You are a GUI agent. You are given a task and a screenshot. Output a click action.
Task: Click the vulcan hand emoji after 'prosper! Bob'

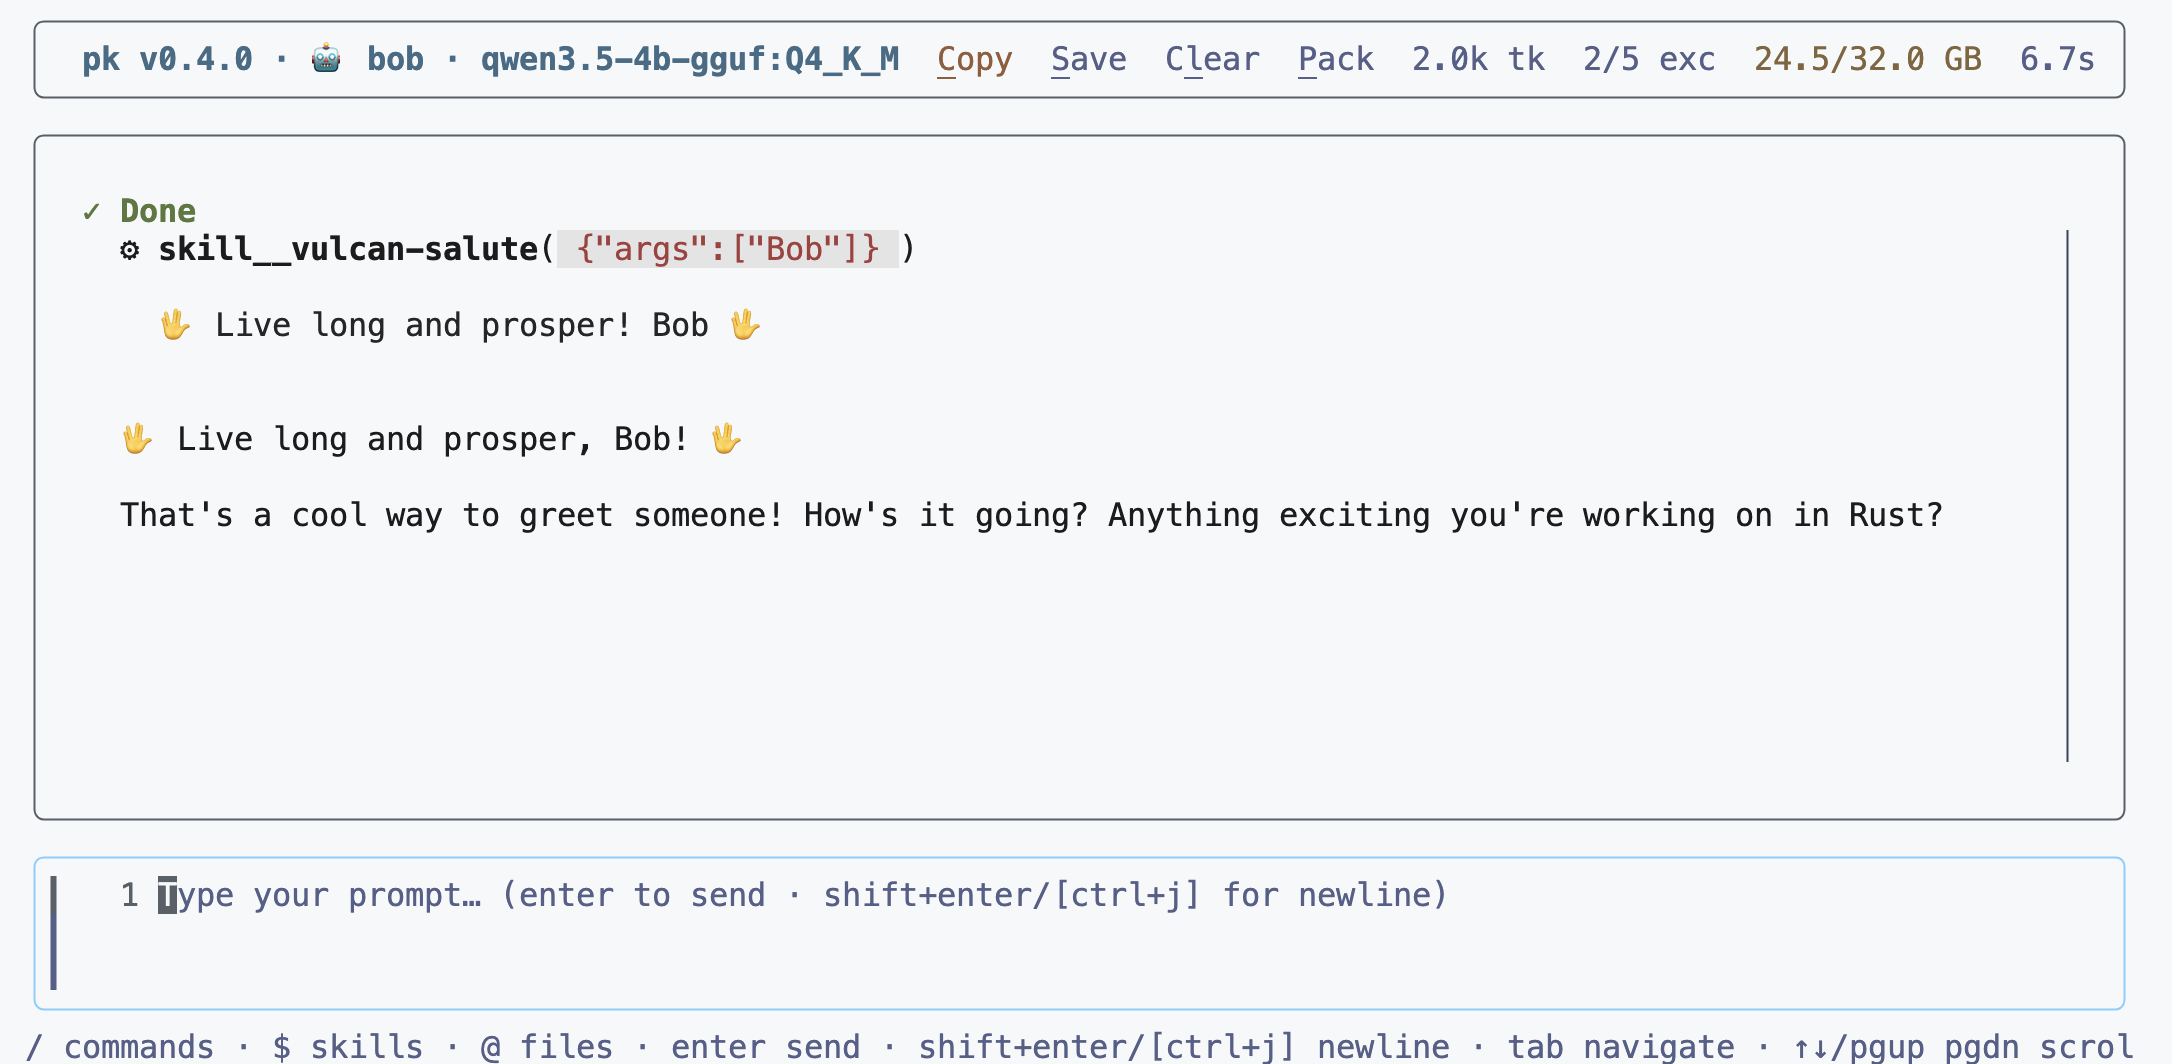click(745, 325)
